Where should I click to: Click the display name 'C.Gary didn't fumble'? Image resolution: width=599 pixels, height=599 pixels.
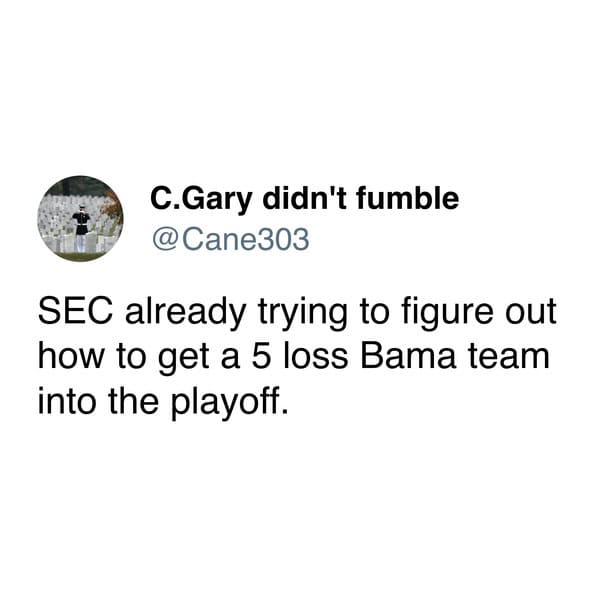pyautogui.click(x=304, y=199)
